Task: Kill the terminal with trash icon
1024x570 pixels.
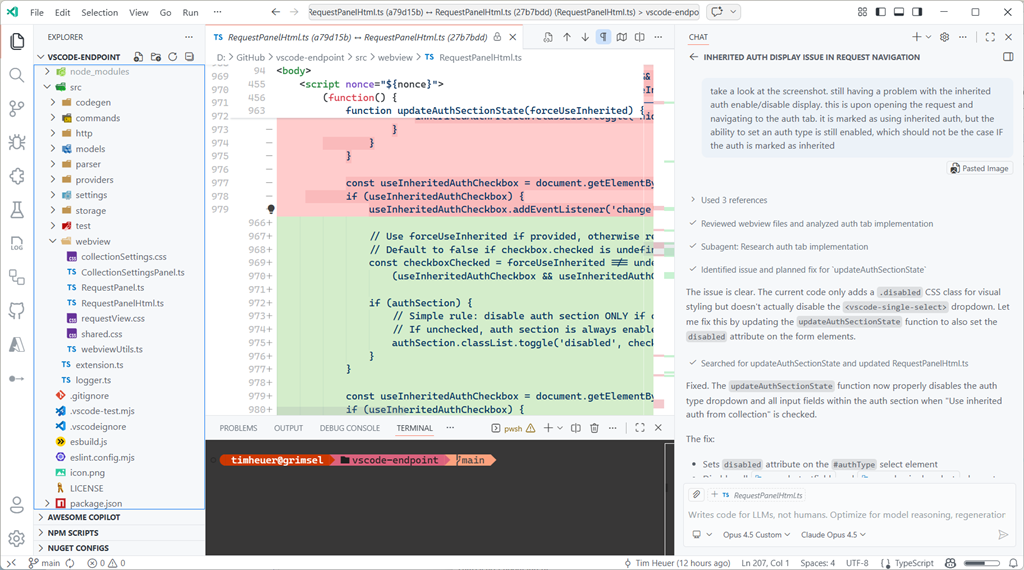Action: tap(594, 428)
